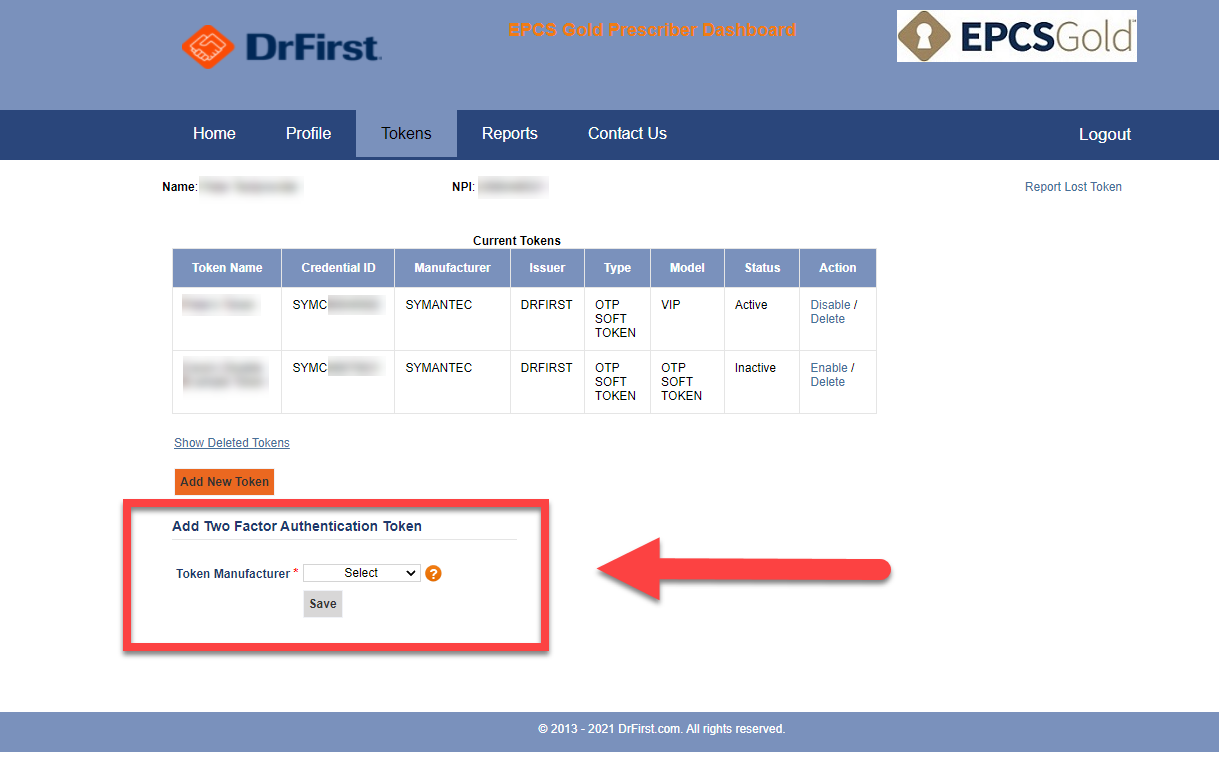The height and width of the screenshot is (773, 1219).
Task: Click the Add New Token button
Action: coord(224,482)
